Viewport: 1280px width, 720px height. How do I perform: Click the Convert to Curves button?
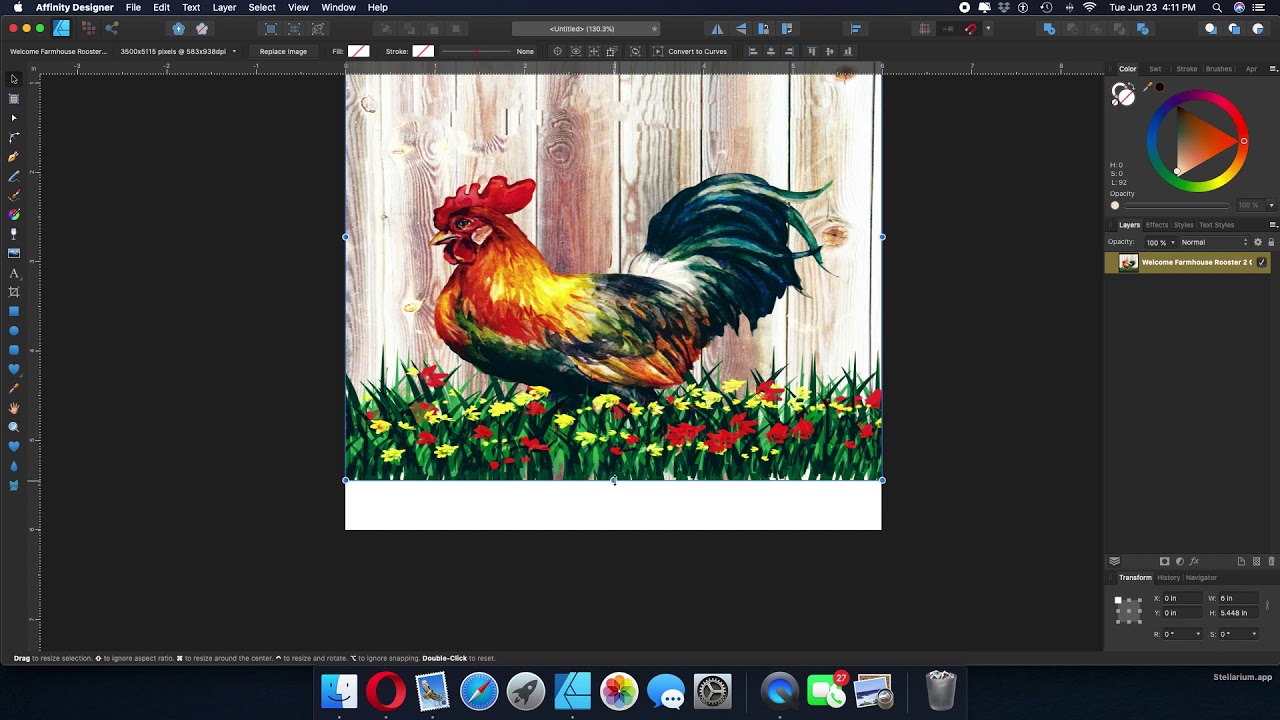click(690, 51)
